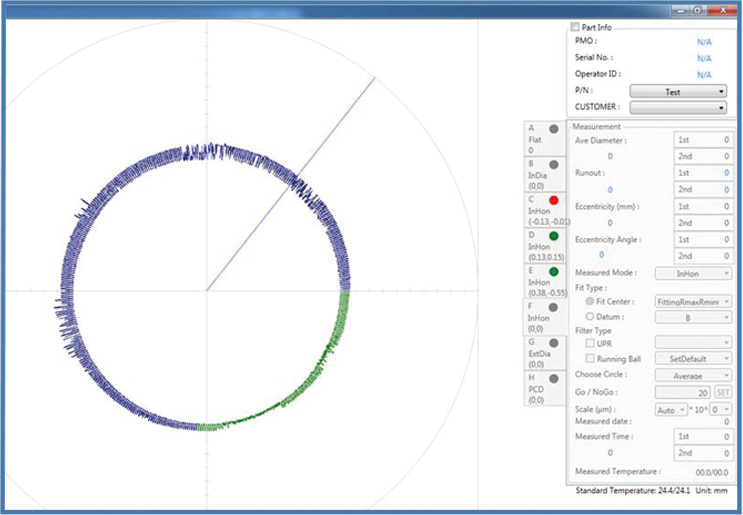Click the green status dot on tab D

pyautogui.click(x=554, y=236)
